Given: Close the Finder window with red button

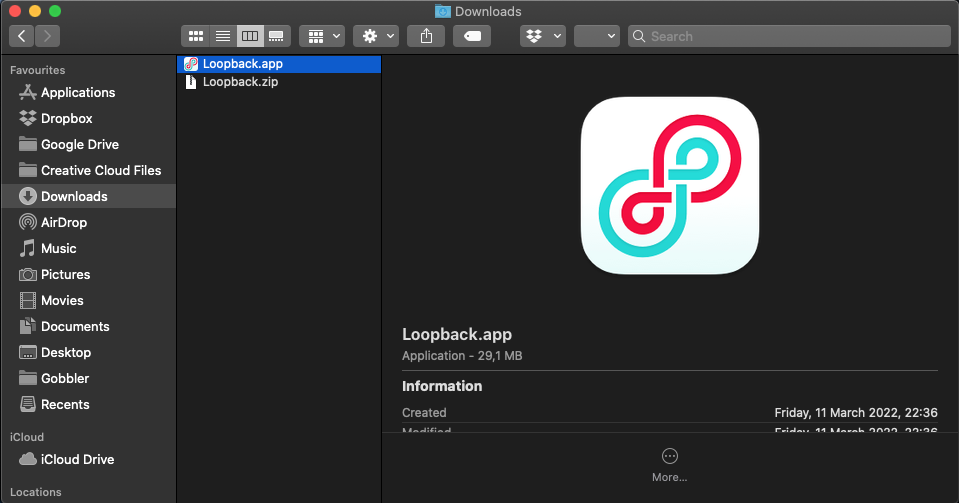Looking at the screenshot, I should [x=15, y=11].
